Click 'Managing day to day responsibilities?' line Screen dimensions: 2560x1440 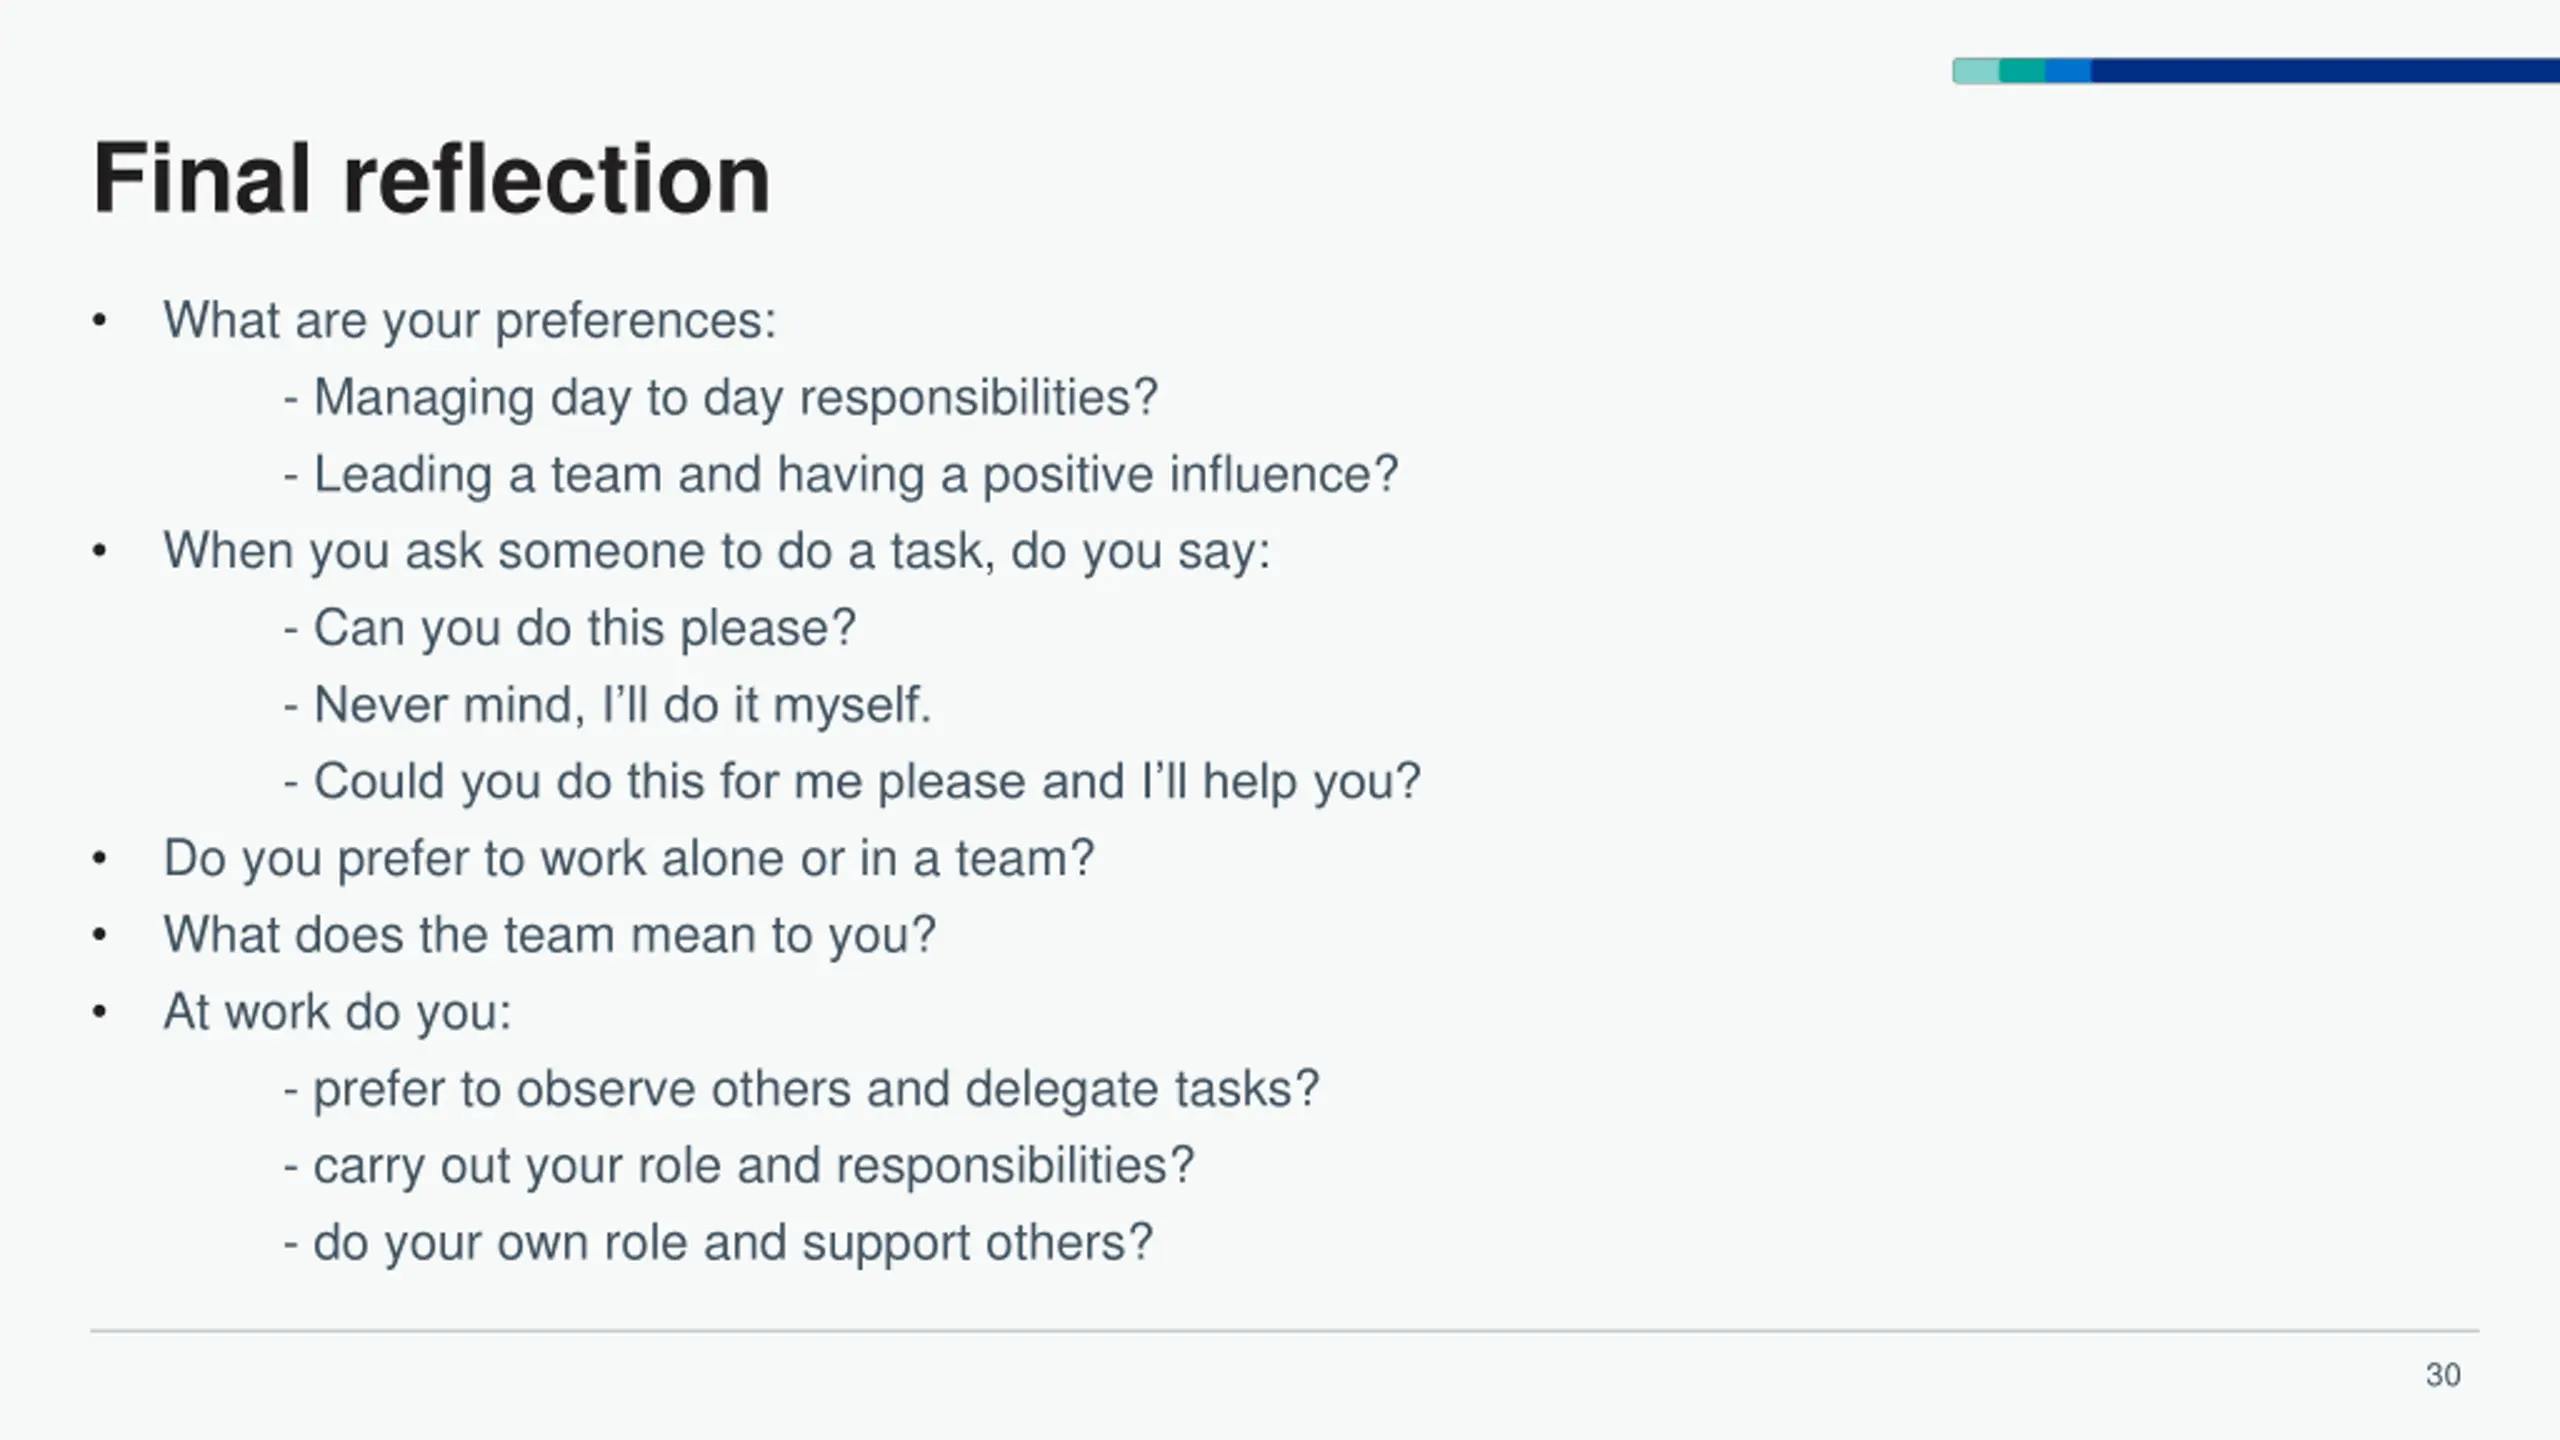tap(721, 398)
